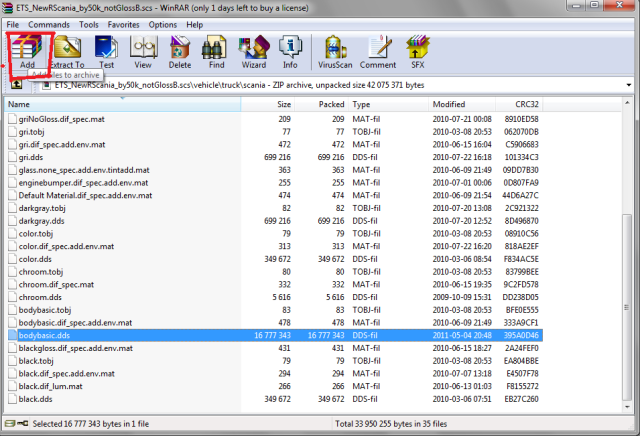640x436 pixels.
Task: Click the CRC32 value 8910ED58
Action: click(x=521, y=119)
